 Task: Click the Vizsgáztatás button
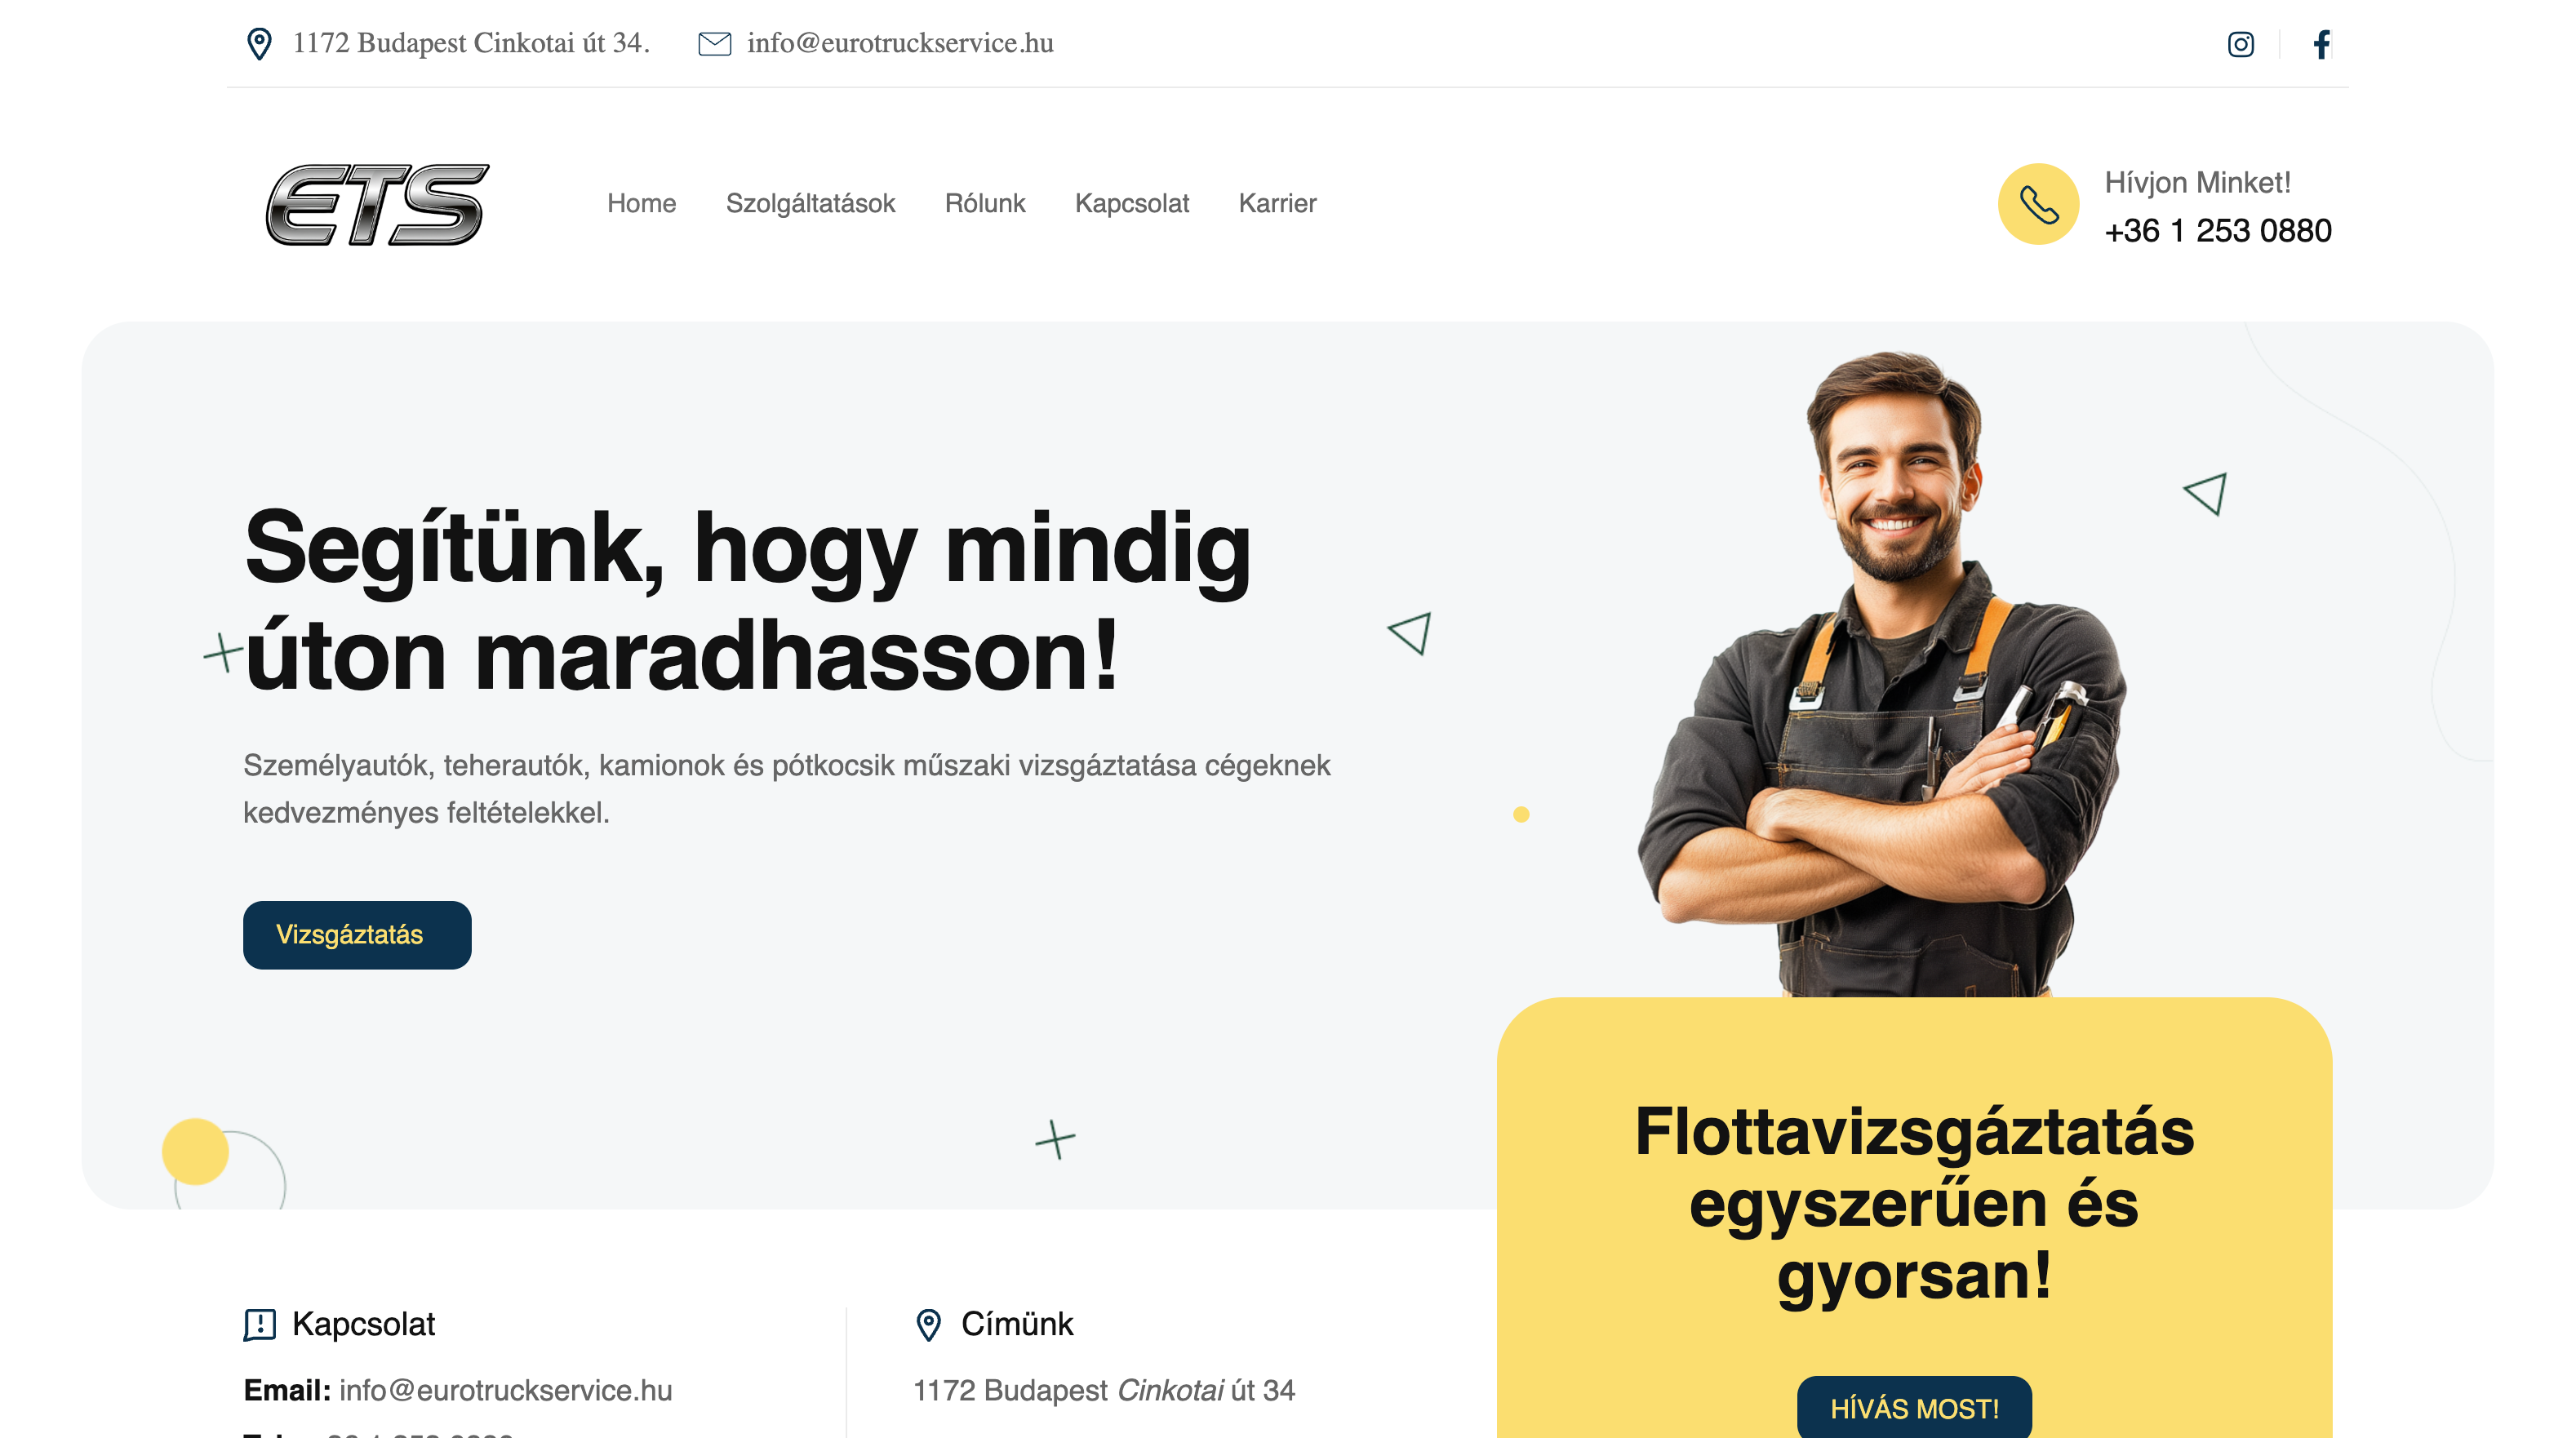(x=357, y=934)
